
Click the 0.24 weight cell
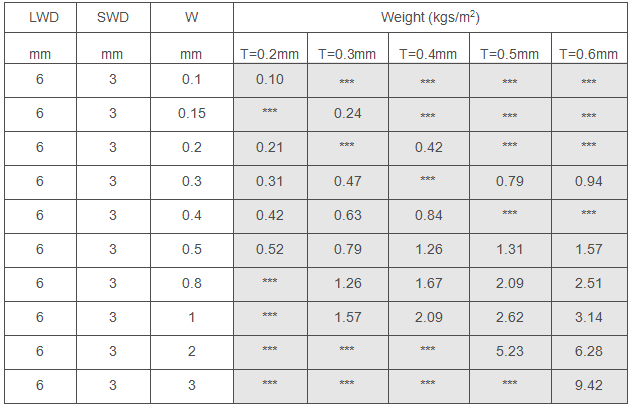[x=347, y=114]
